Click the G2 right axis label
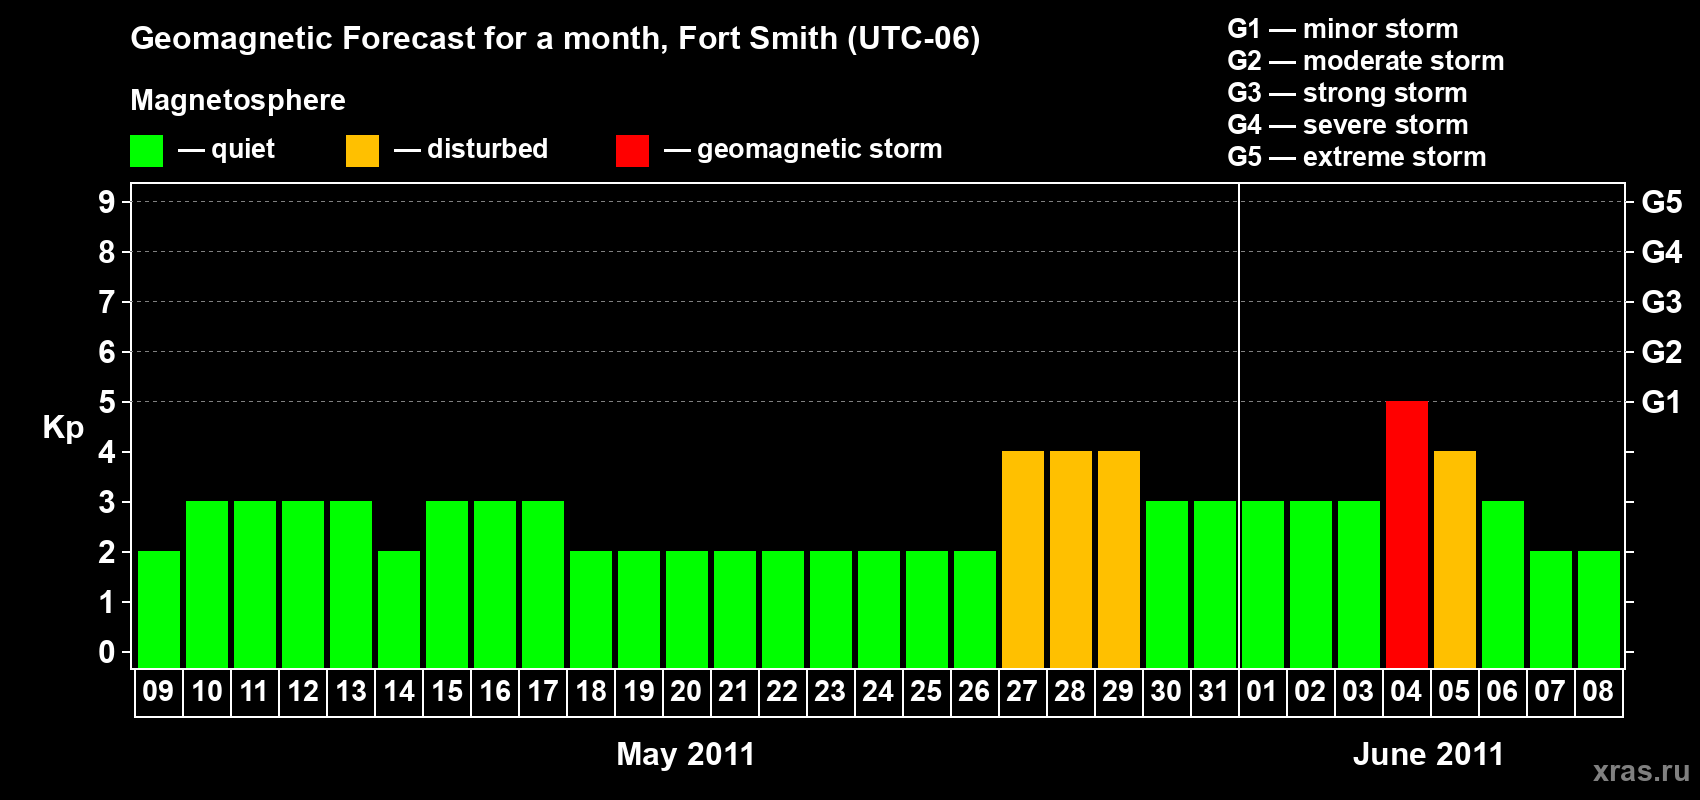Image resolution: width=1700 pixels, height=800 pixels. point(1662,352)
